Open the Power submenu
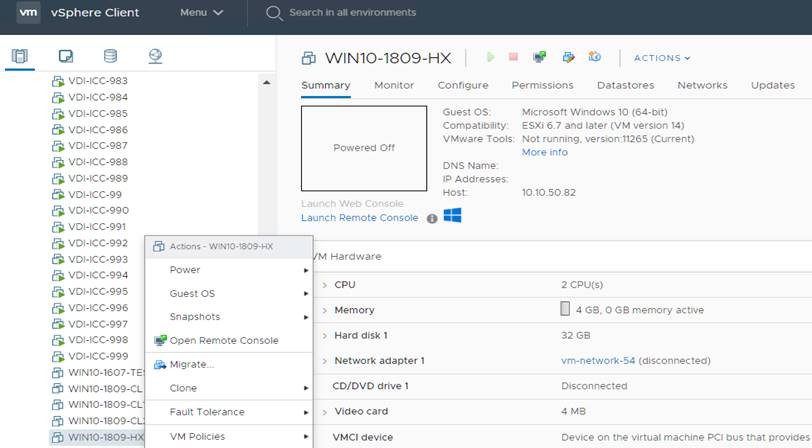812x448 pixels. (x=229, y=270)
